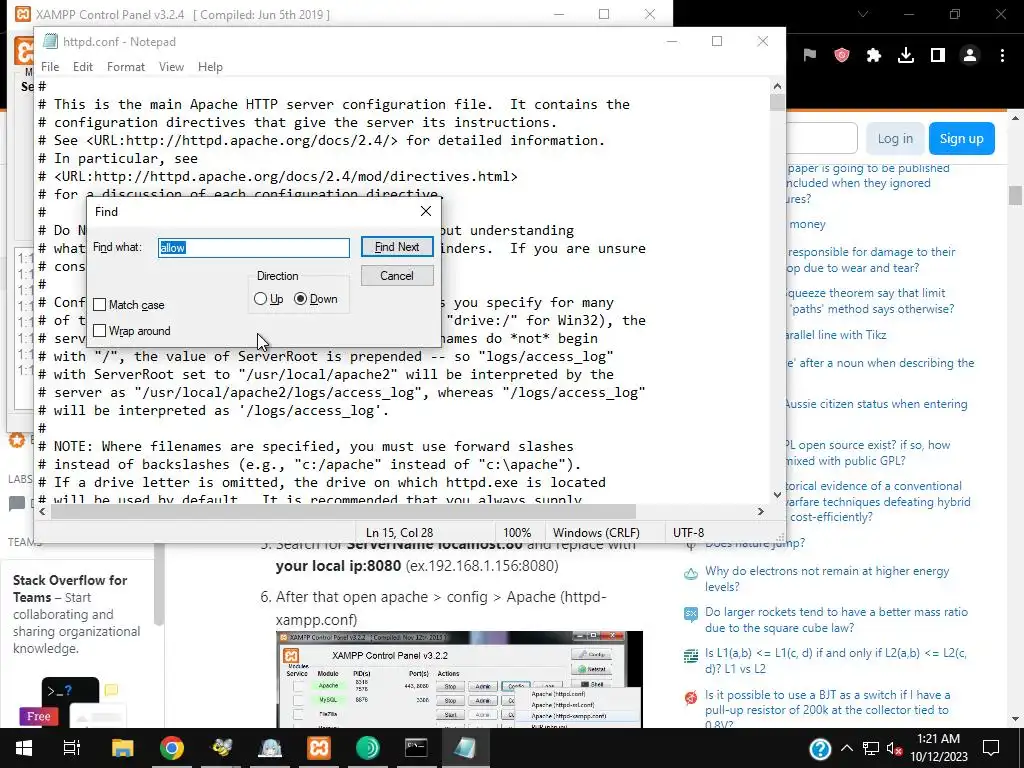The height and width of the screenshot is (768, 1024).
Task: Click site icon beside BJT switch question
Action: click(x=691, y=697)
